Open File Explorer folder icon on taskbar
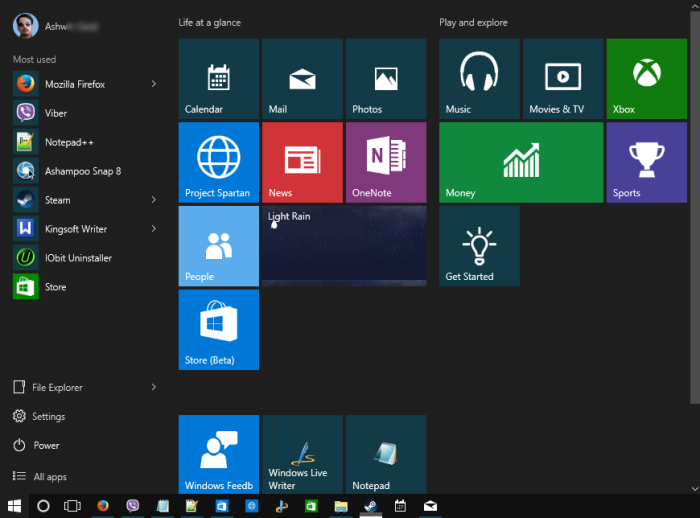The width and height of the screenshot is (700, 518). click(341, 506)
